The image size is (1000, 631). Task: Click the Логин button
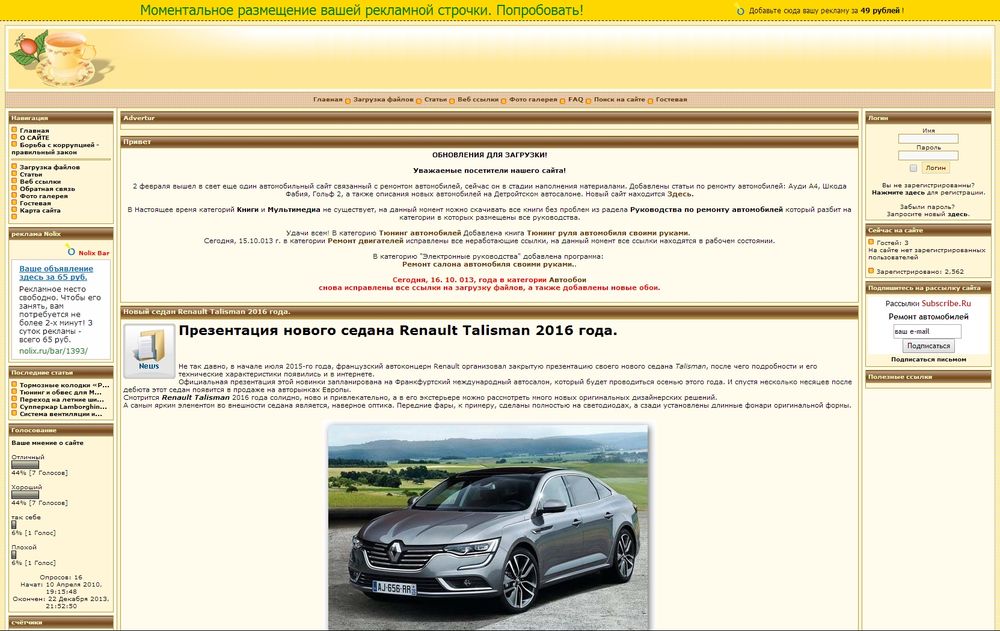pyautogui.click(x=936, y=168)
